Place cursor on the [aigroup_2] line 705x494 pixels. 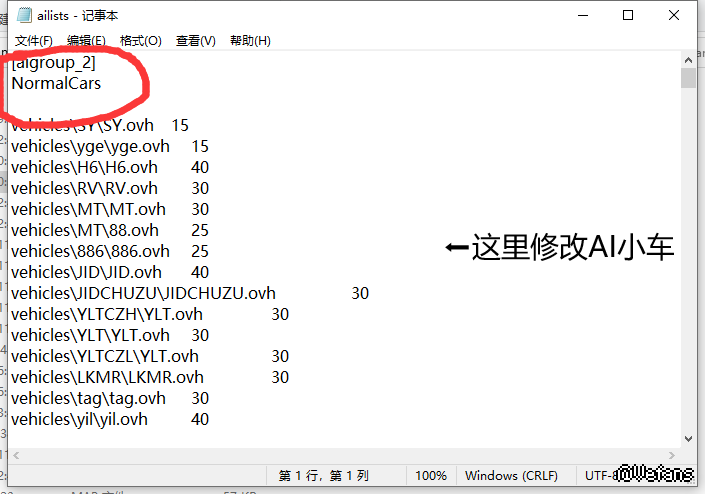[x=54, y=63]
